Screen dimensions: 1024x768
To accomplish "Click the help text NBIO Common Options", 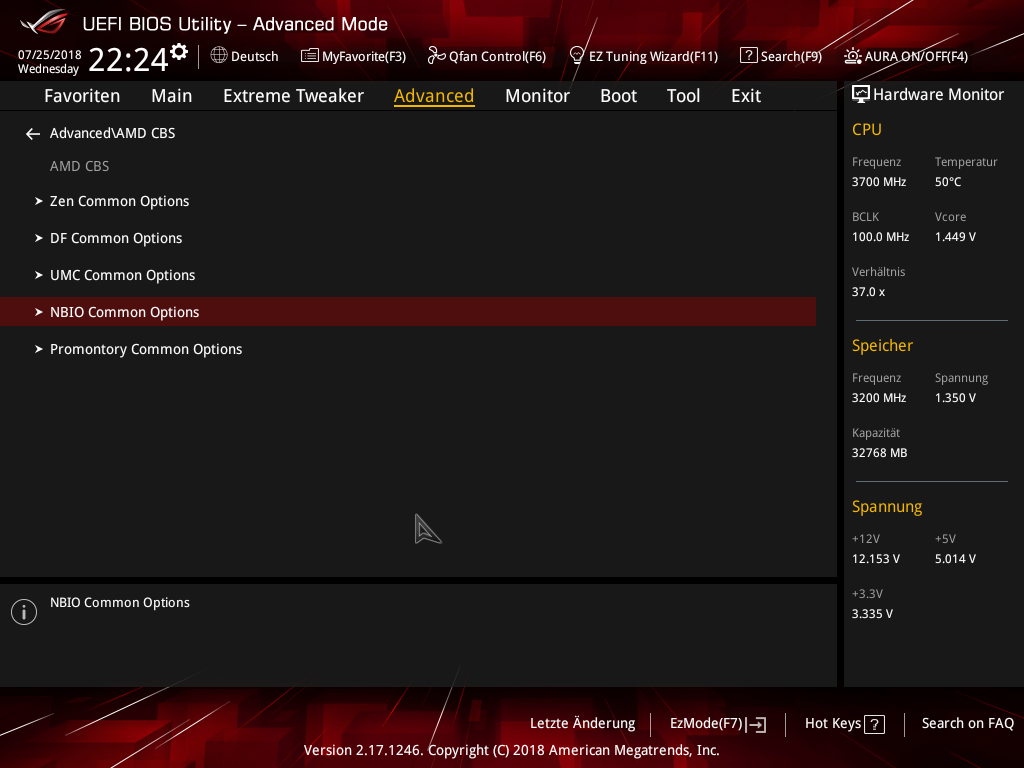I will (120, 603).
